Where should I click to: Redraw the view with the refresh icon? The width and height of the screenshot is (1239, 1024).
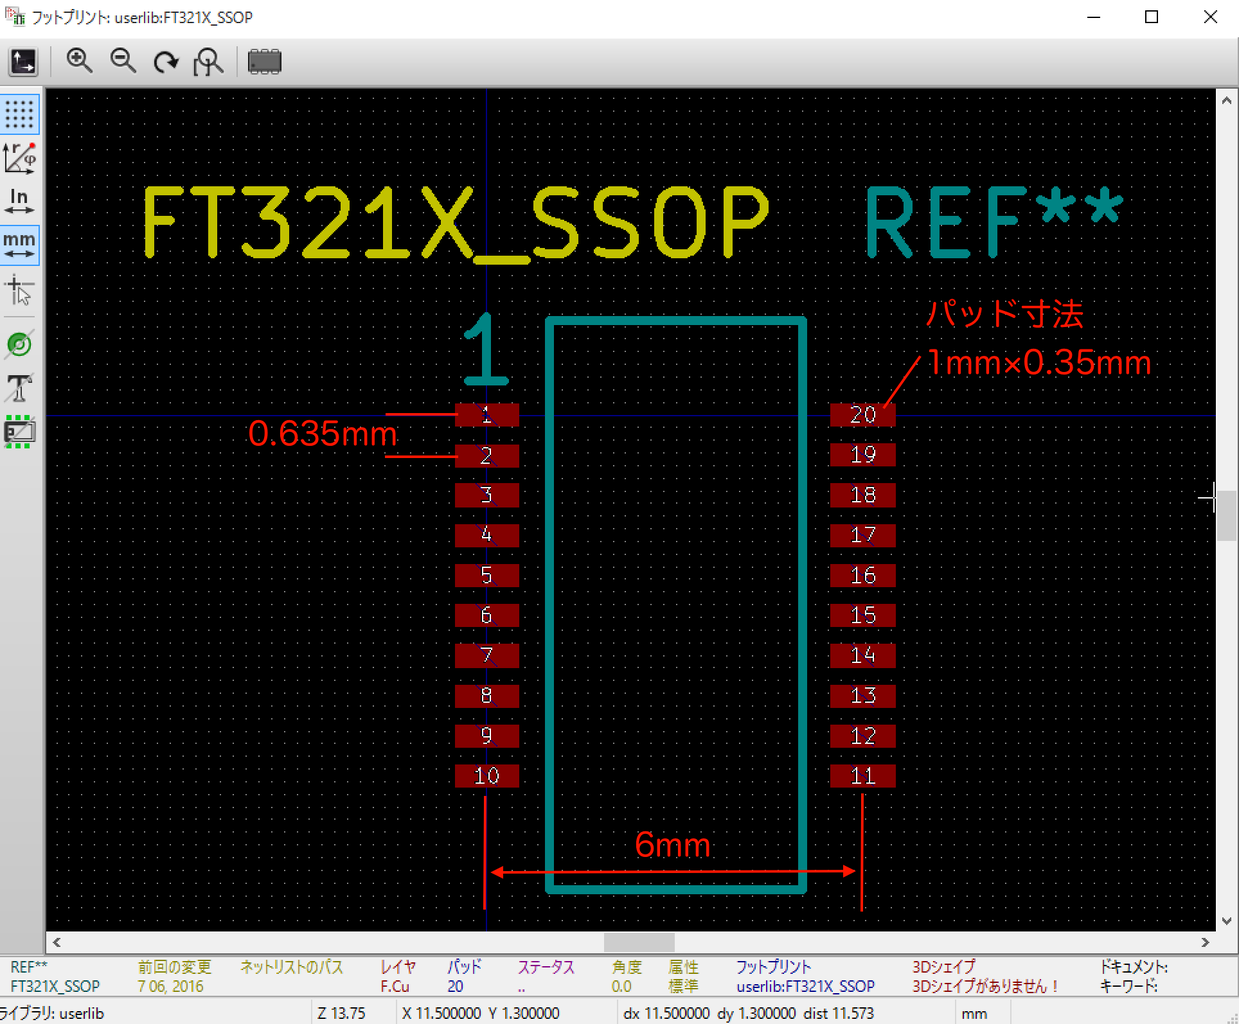pos(166,62)
